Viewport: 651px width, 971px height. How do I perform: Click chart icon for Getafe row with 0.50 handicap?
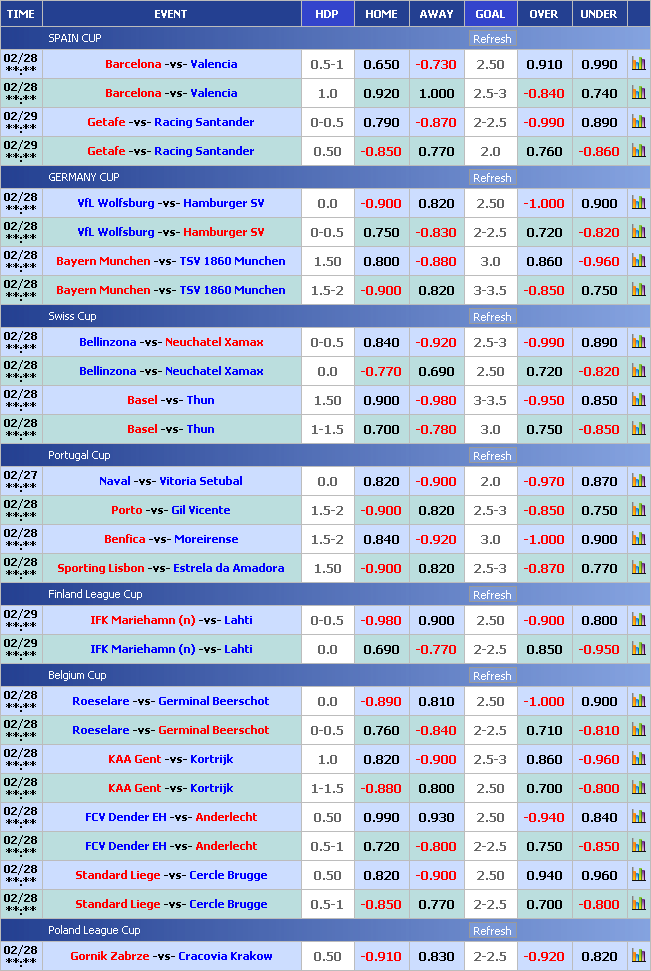[x=638, y=151]
